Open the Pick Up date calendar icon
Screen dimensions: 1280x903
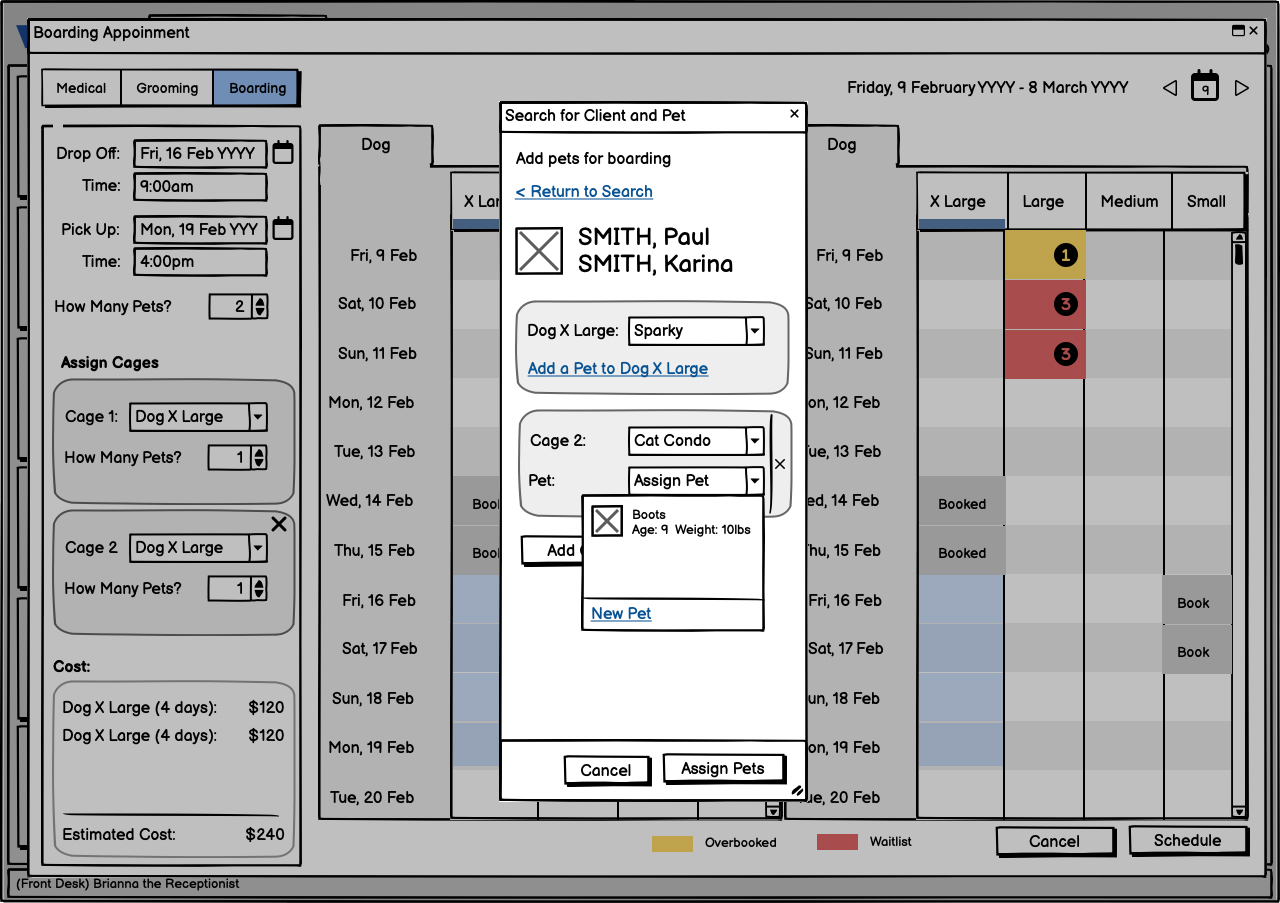(x=283, y=229)
